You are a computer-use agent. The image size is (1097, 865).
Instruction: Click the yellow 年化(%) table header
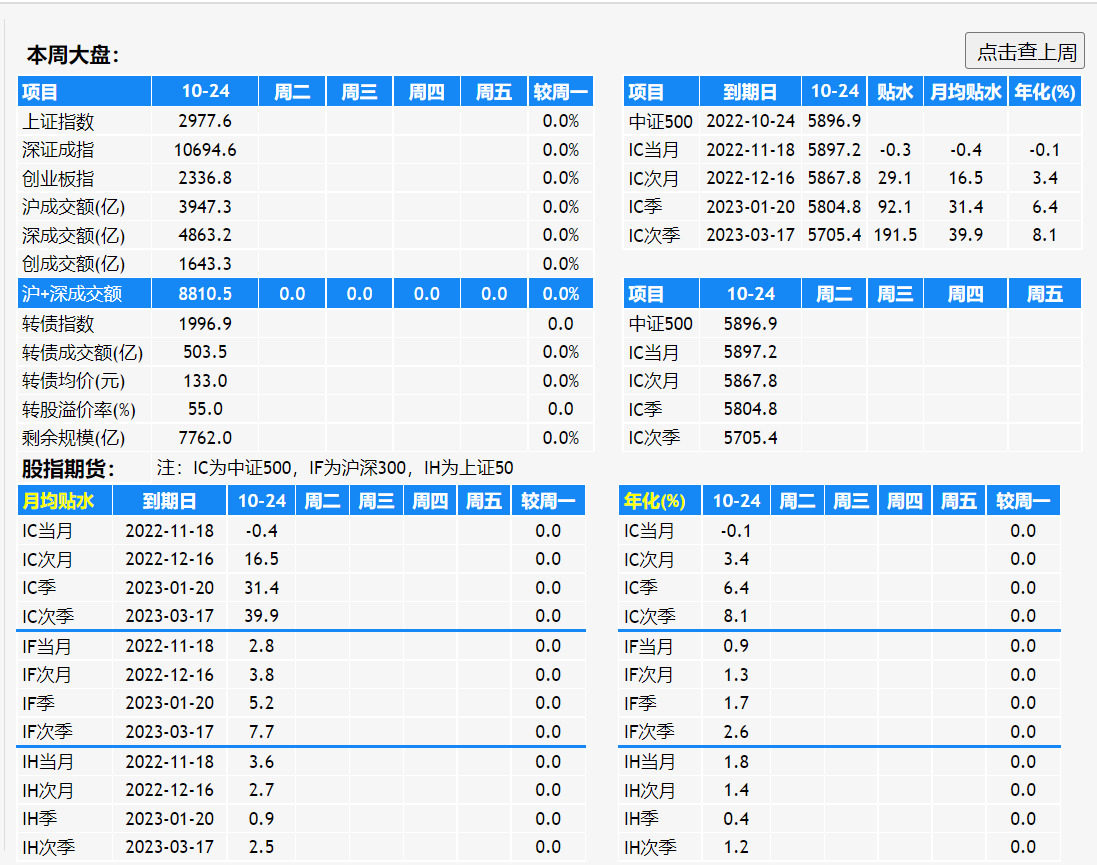click(654, 501)
